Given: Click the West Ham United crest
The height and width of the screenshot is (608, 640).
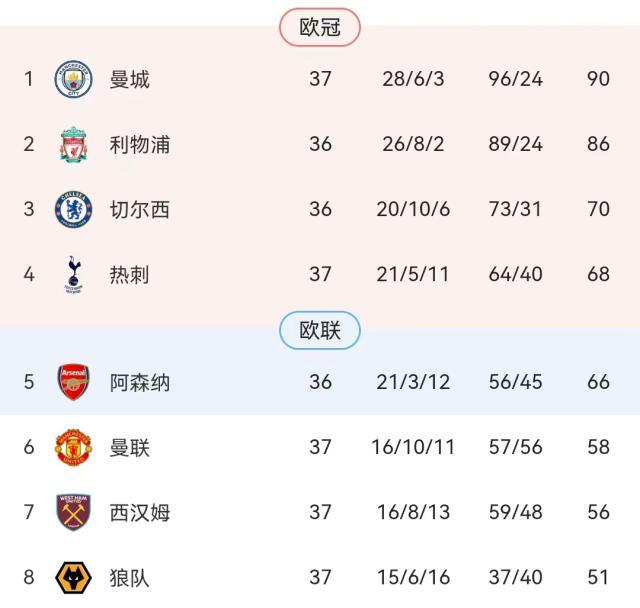Looking at the screenshot, I should click(73, 513).
